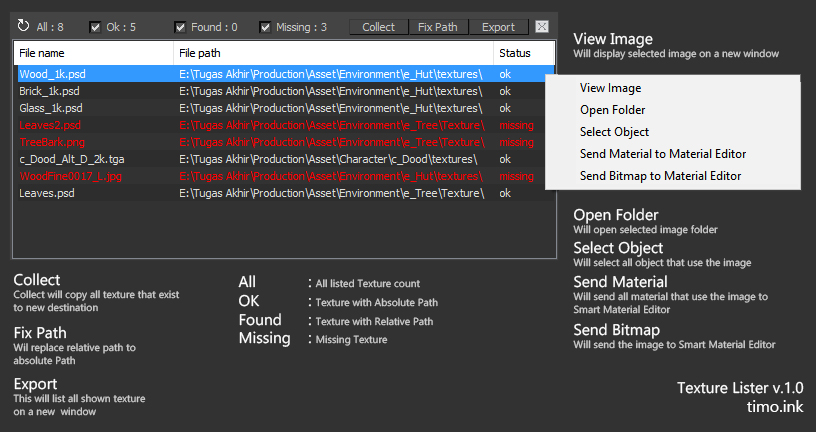This screenshot has width=816, height=432.
Task: Choose View Image from context menu
Action: (610, 88)
